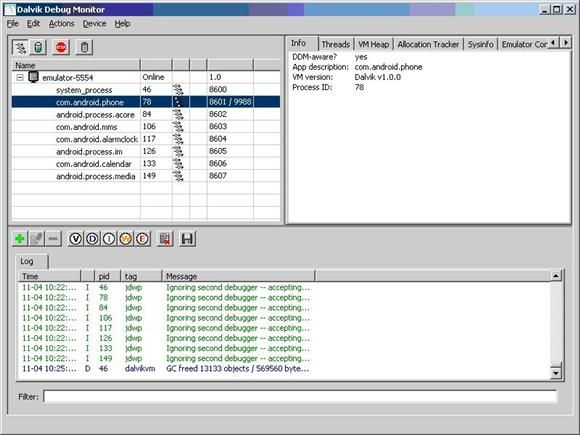Click in the Filter input field
This screenshot has width=580, height=435.
pos(300,397)
